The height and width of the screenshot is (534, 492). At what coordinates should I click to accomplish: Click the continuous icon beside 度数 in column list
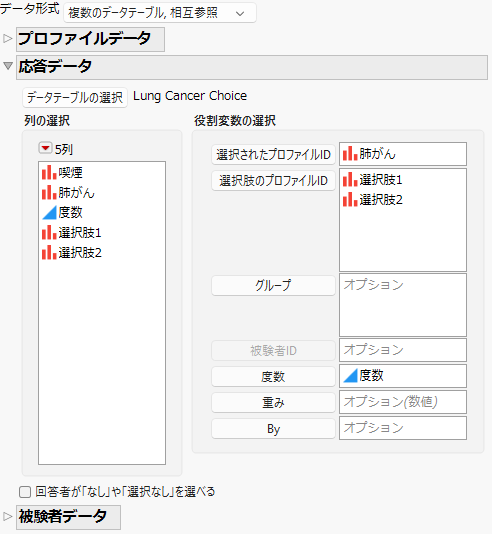pyautogui.click(x=49, y=213)
